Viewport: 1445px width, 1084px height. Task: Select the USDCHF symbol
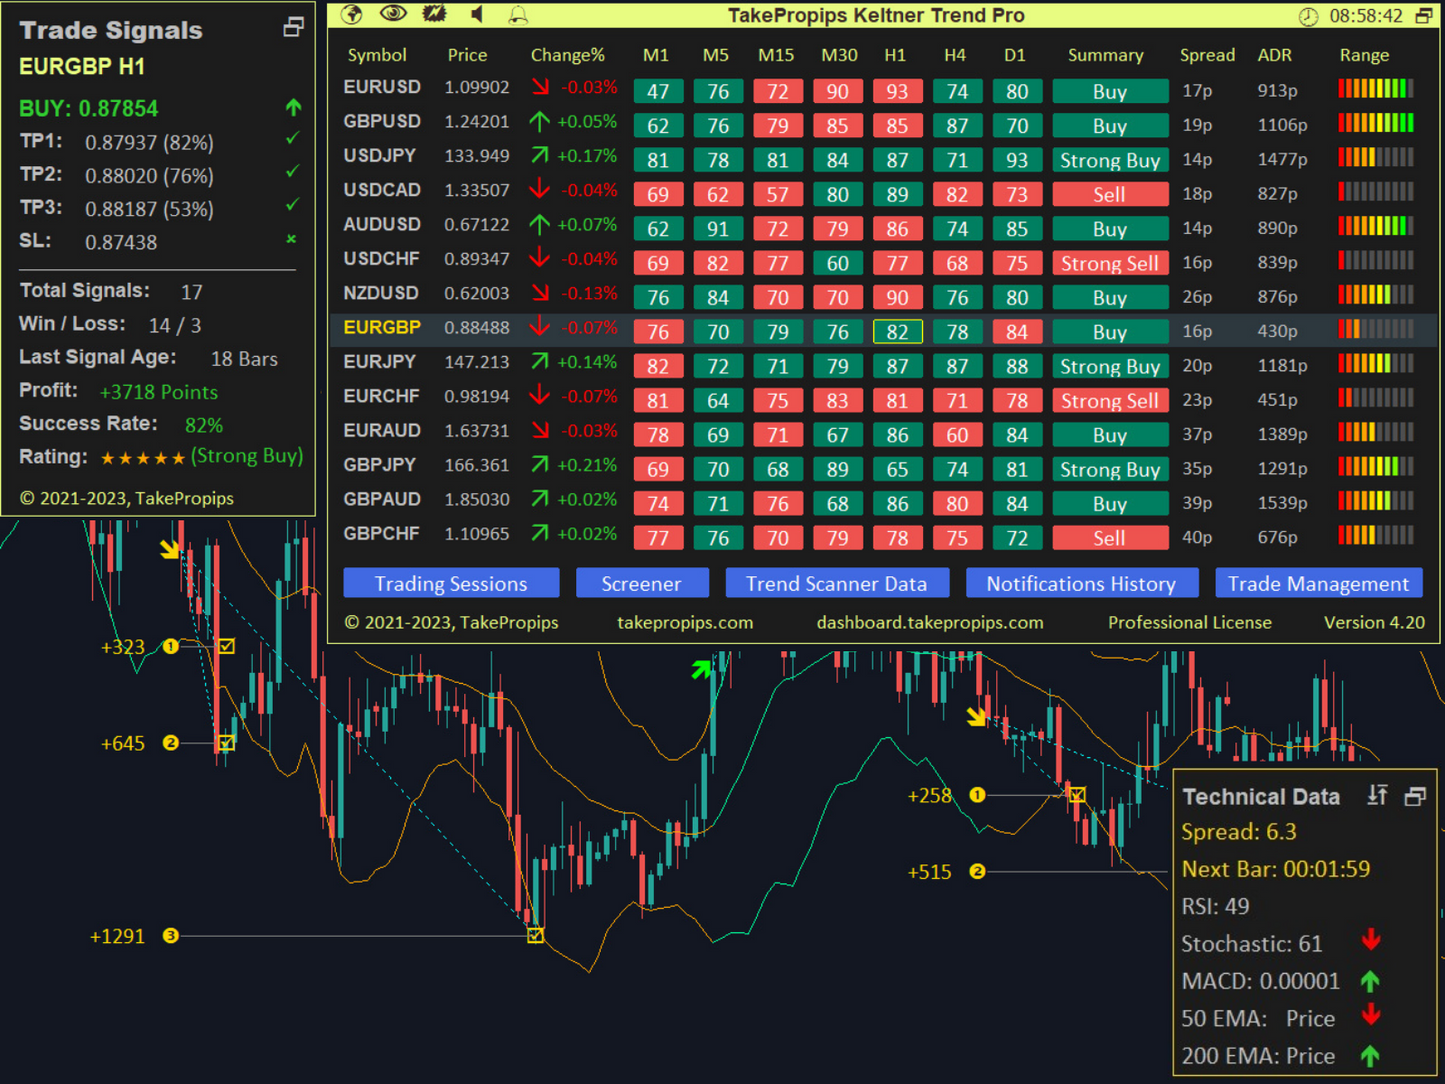click(x=381, y=259)
